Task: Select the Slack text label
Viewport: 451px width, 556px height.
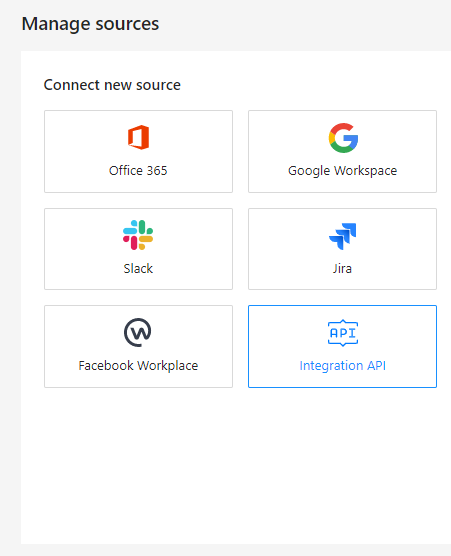Action: pos(138,268)
